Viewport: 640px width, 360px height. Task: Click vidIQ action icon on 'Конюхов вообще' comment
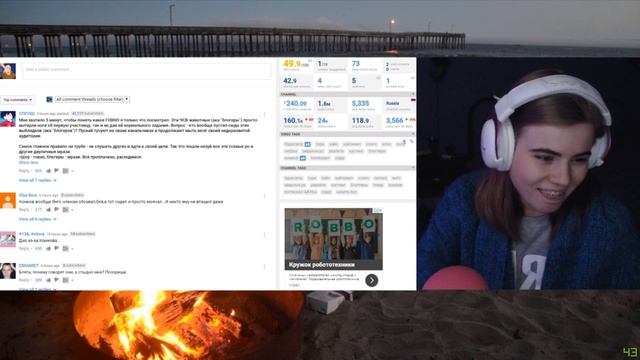click(x=65, y=209)
